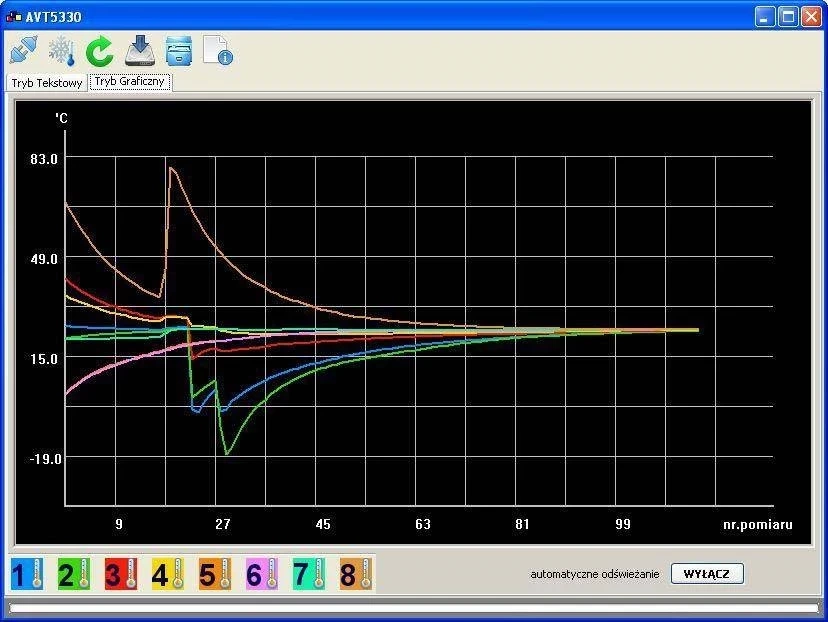Screen dimensions: 828x622
Task: Toggle tan sensor 8 thermometer
Action: (x=356, y=574)
